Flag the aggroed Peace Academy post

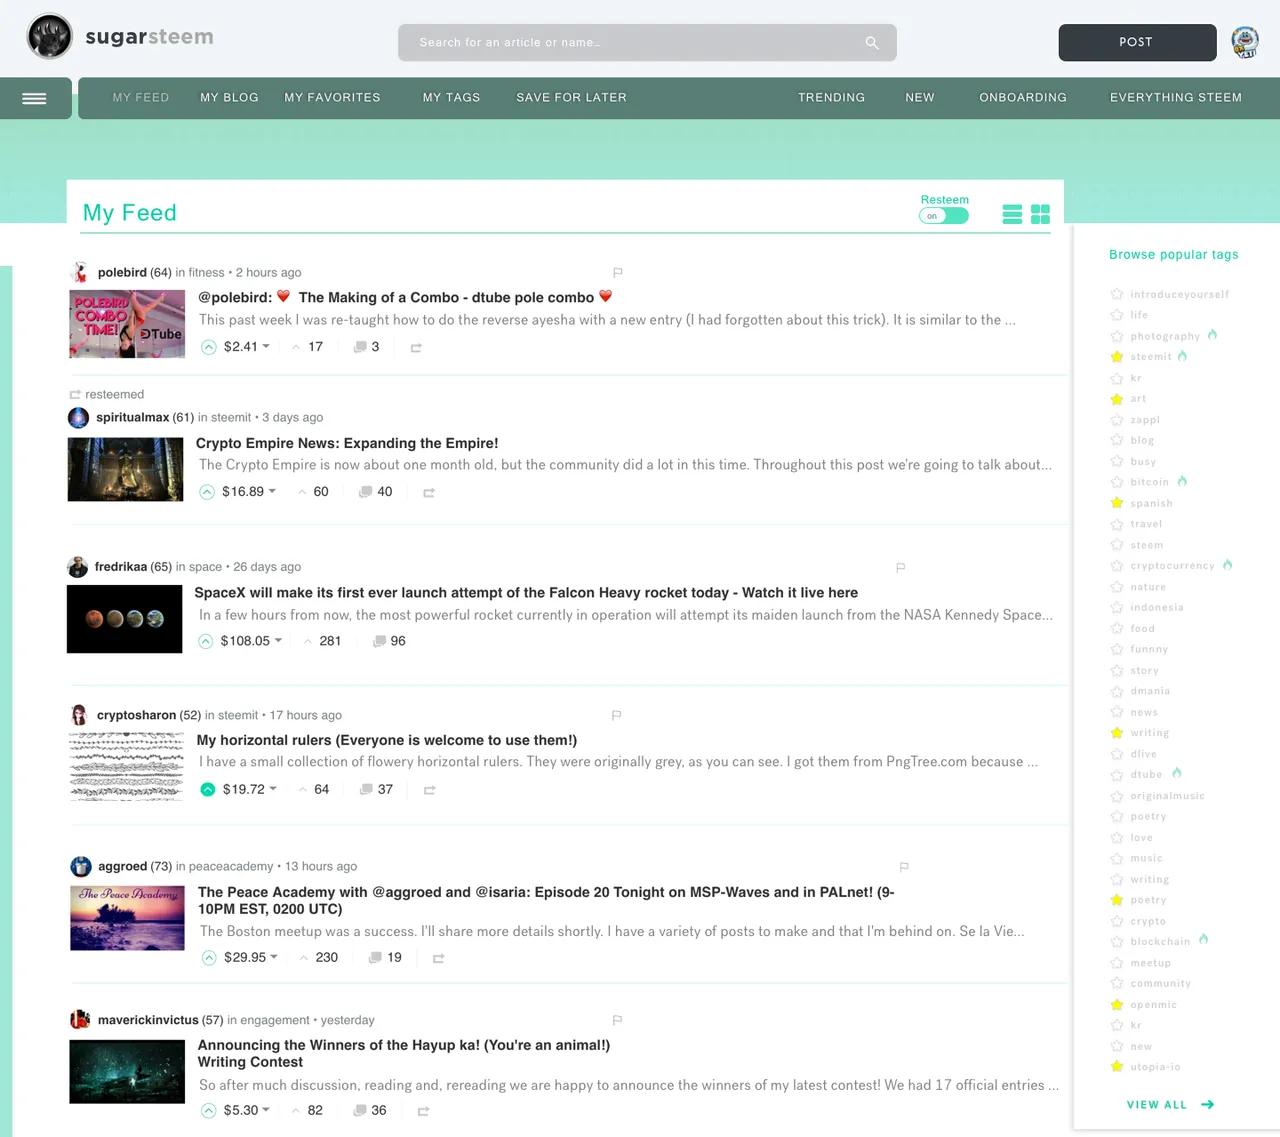tap(904, 867)
